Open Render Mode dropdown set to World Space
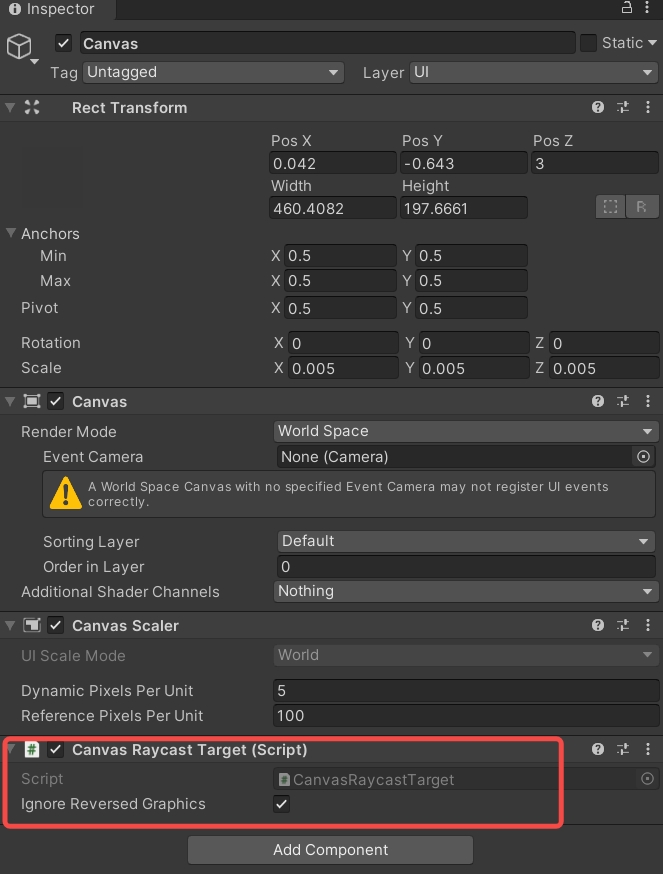 pyautogui.click(x=466, y=431)
